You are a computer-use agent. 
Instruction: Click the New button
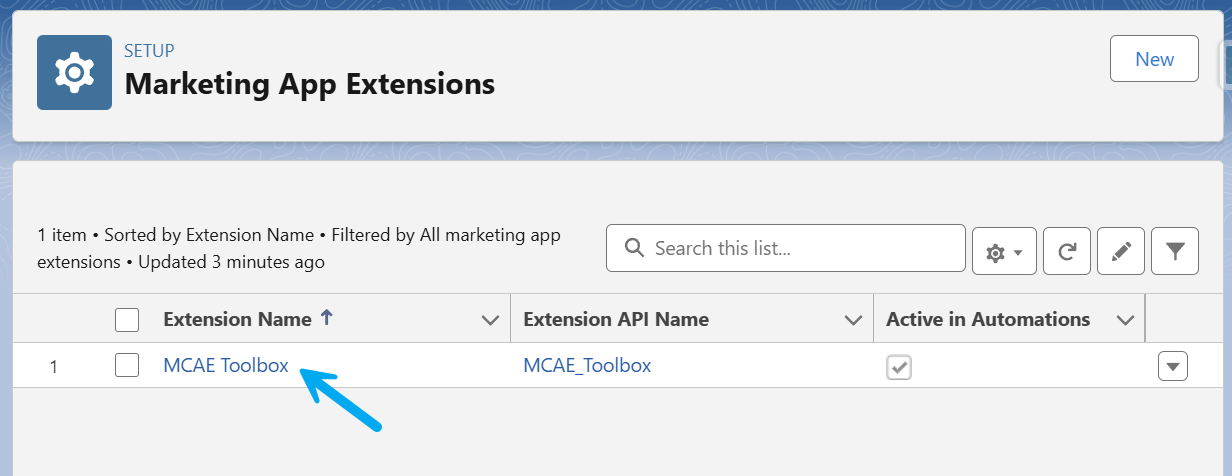pos(1154,59)
